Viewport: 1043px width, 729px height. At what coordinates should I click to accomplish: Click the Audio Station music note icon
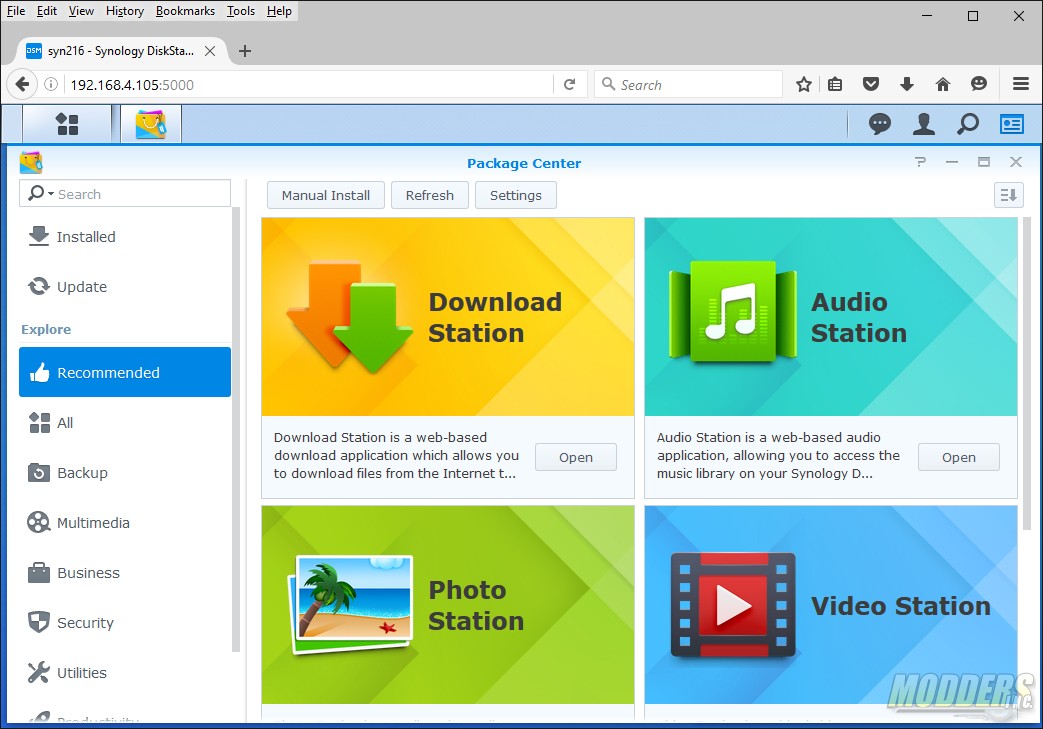(733, 311)
